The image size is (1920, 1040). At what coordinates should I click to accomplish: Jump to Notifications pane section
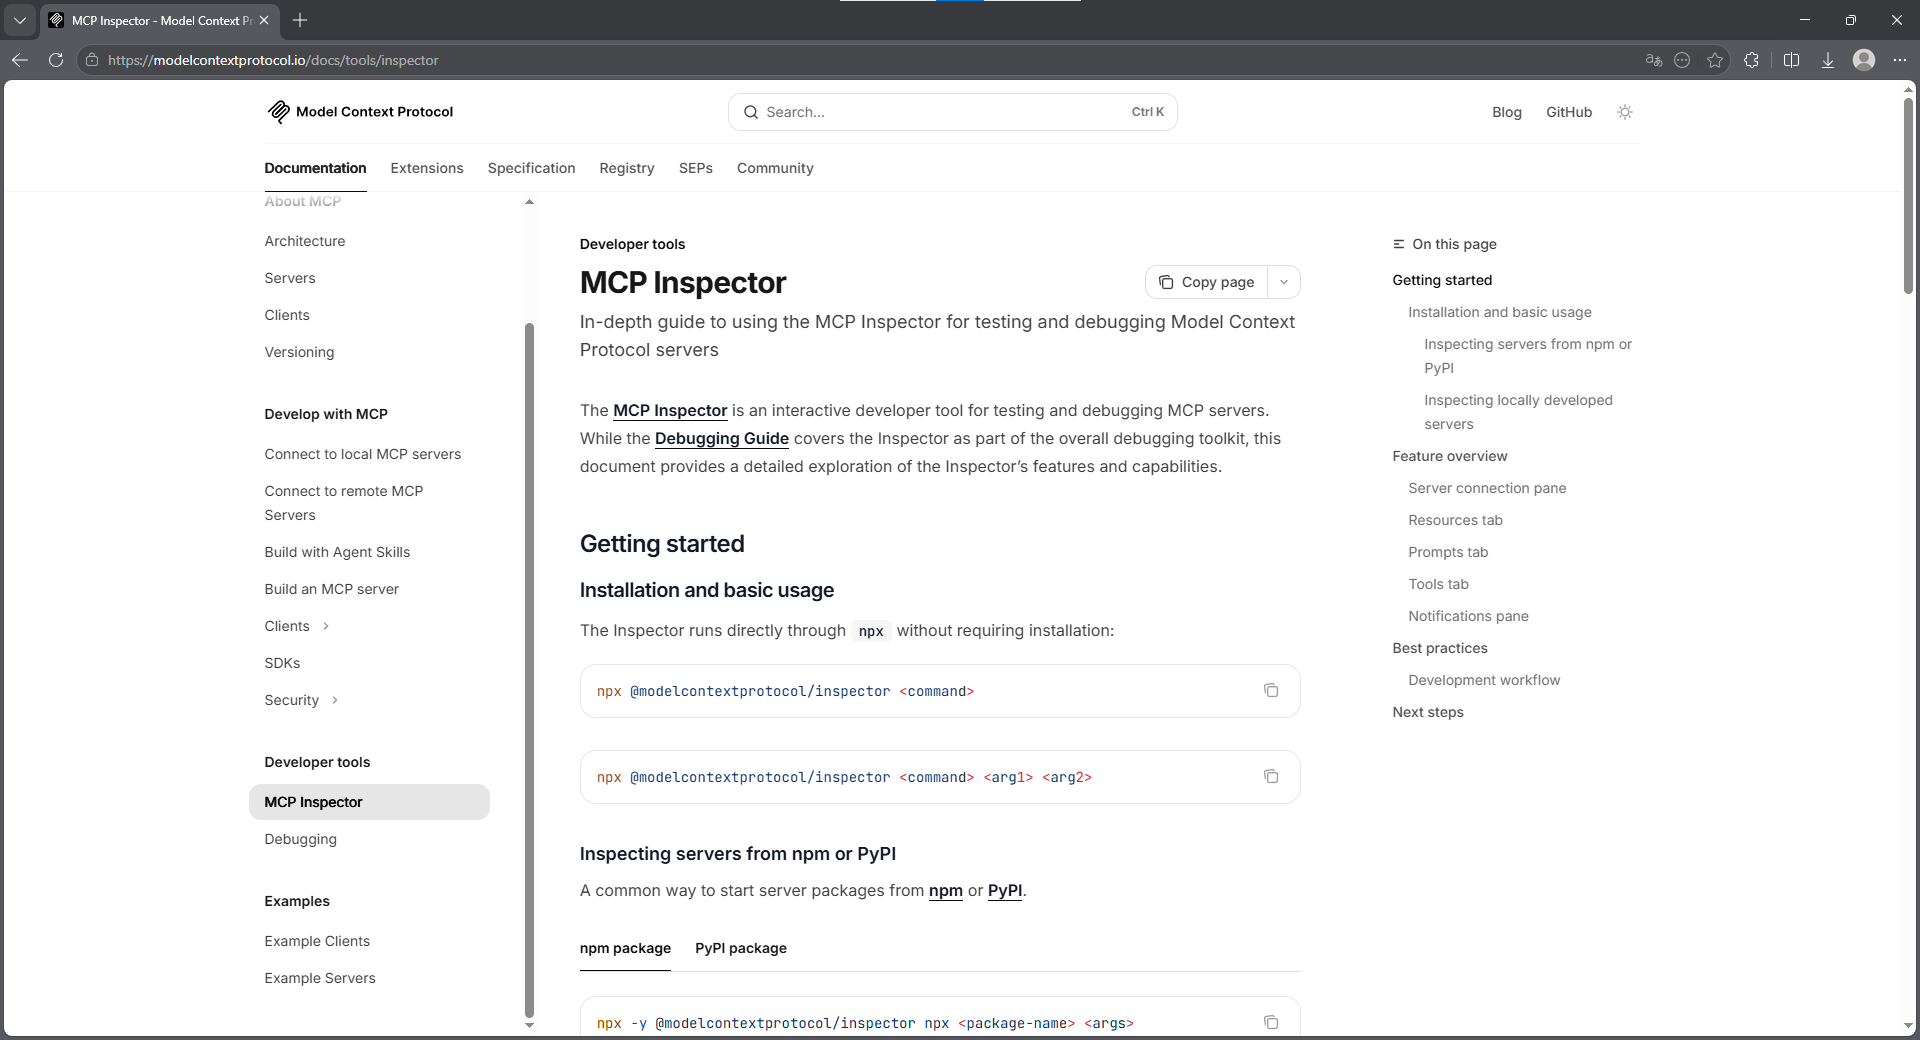click(x=1468, y=616)
